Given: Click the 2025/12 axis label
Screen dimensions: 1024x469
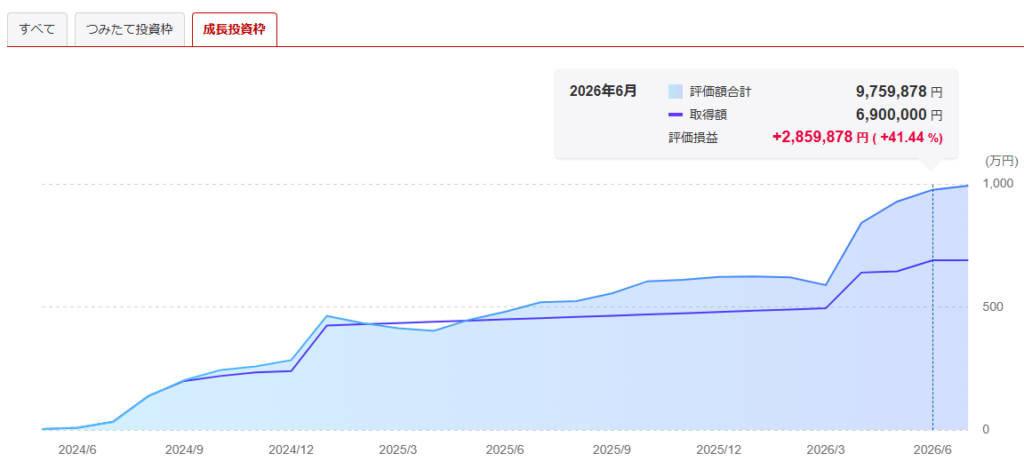Looking at the screenshot, I should [719, 451].
